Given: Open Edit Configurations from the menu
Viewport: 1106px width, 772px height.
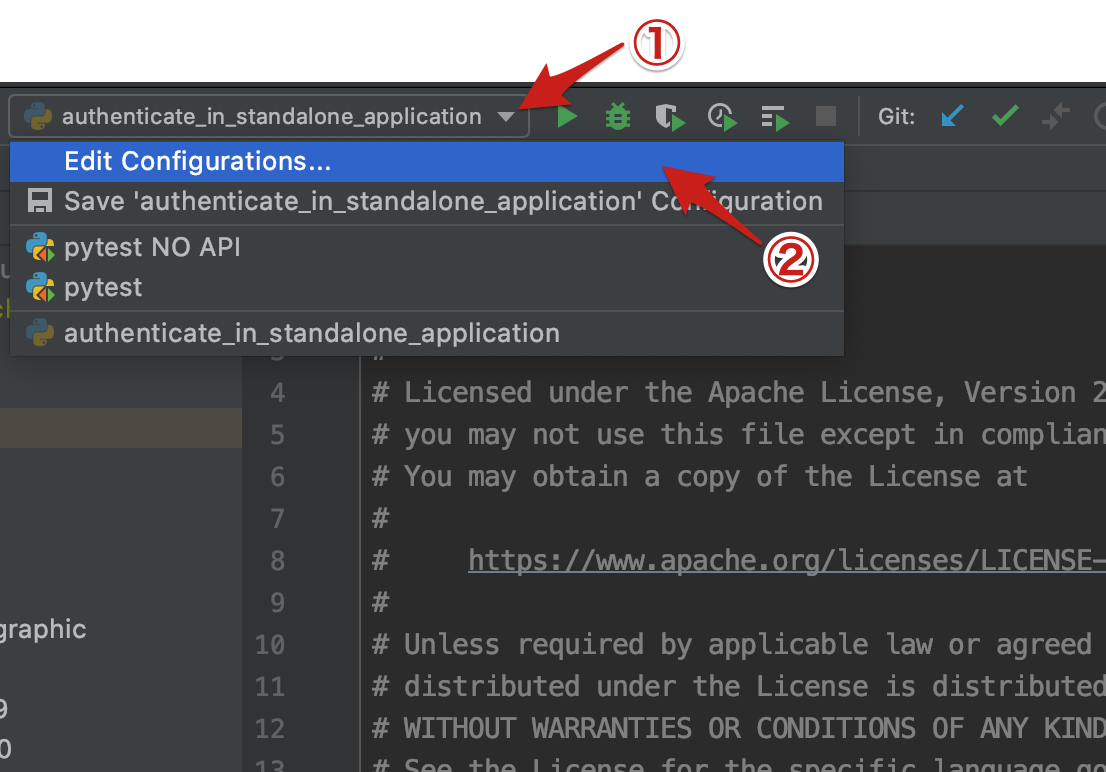Looking at the screenshot, I should pos(196,161).
